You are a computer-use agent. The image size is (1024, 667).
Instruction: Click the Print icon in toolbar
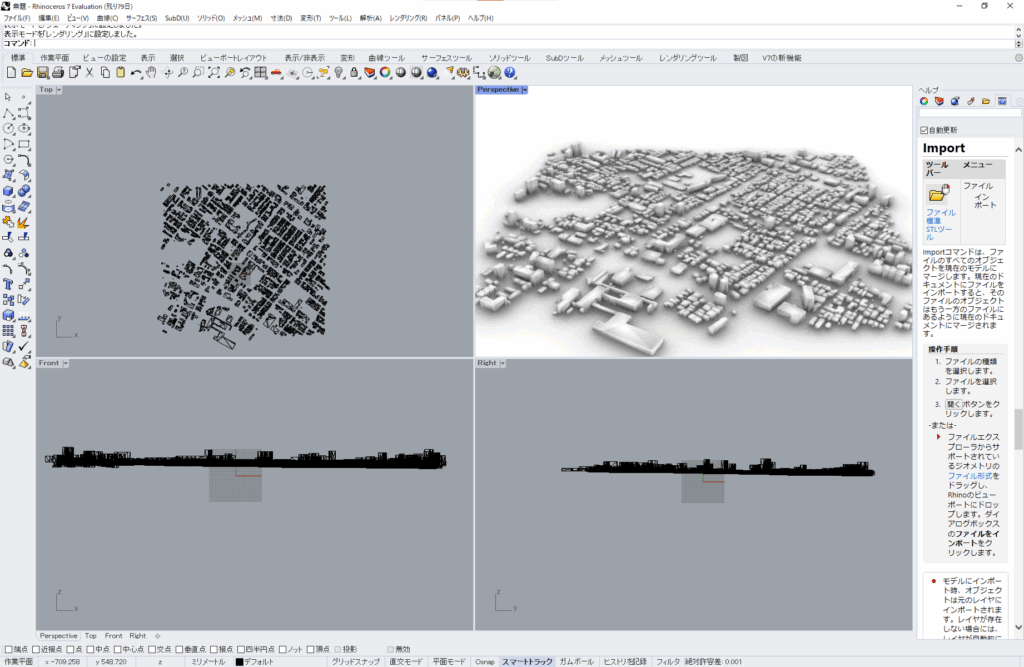pyautogui.click(x=59, y=73)
